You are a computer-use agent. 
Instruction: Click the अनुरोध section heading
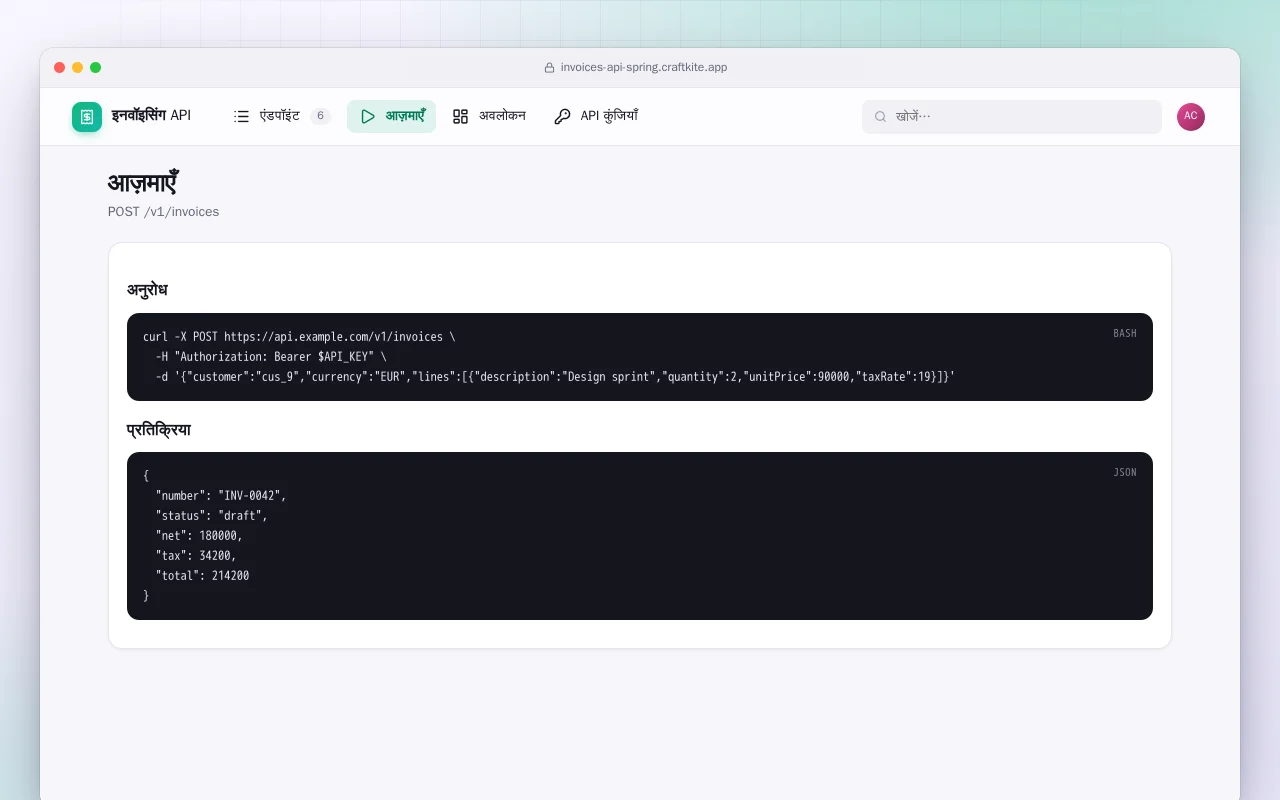147,290
